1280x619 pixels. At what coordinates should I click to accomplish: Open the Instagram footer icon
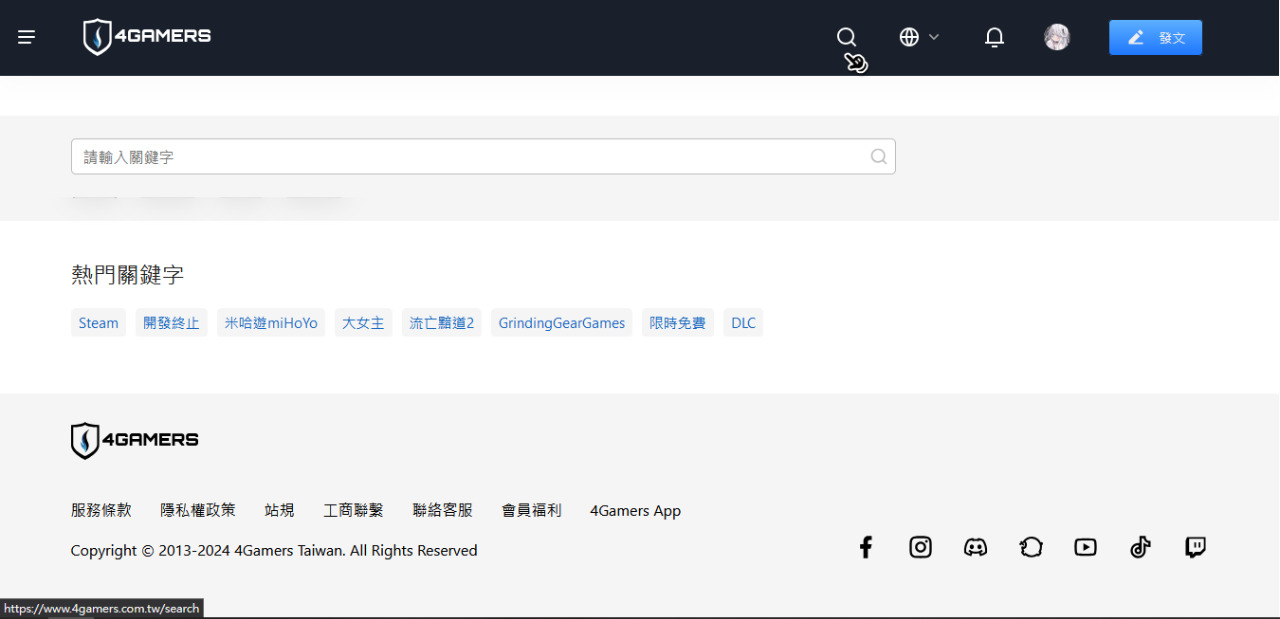tap(920, 547)
